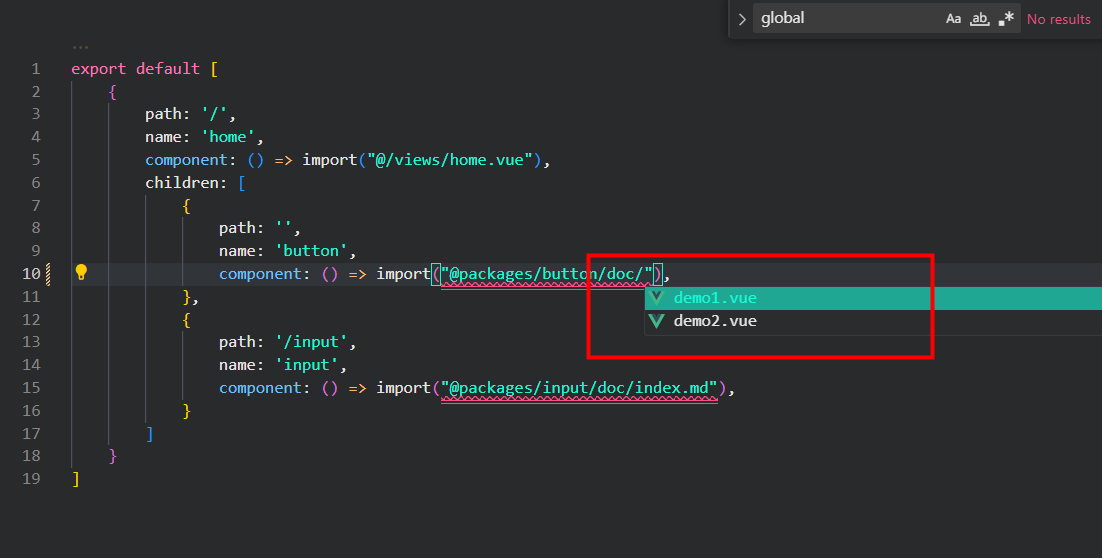The image size is (1102, 558).
Task: Select demo2.vue suggestion
Action: click(873, 321)
